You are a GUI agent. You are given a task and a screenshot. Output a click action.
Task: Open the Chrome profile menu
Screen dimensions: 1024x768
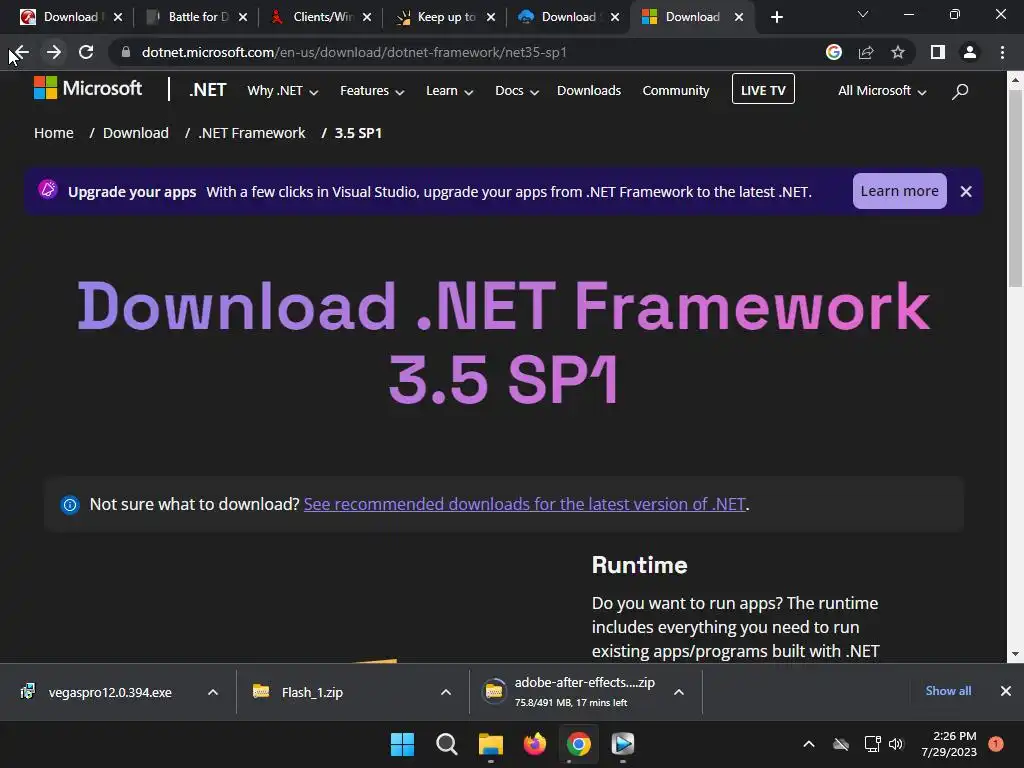click(x=970, y=52)
